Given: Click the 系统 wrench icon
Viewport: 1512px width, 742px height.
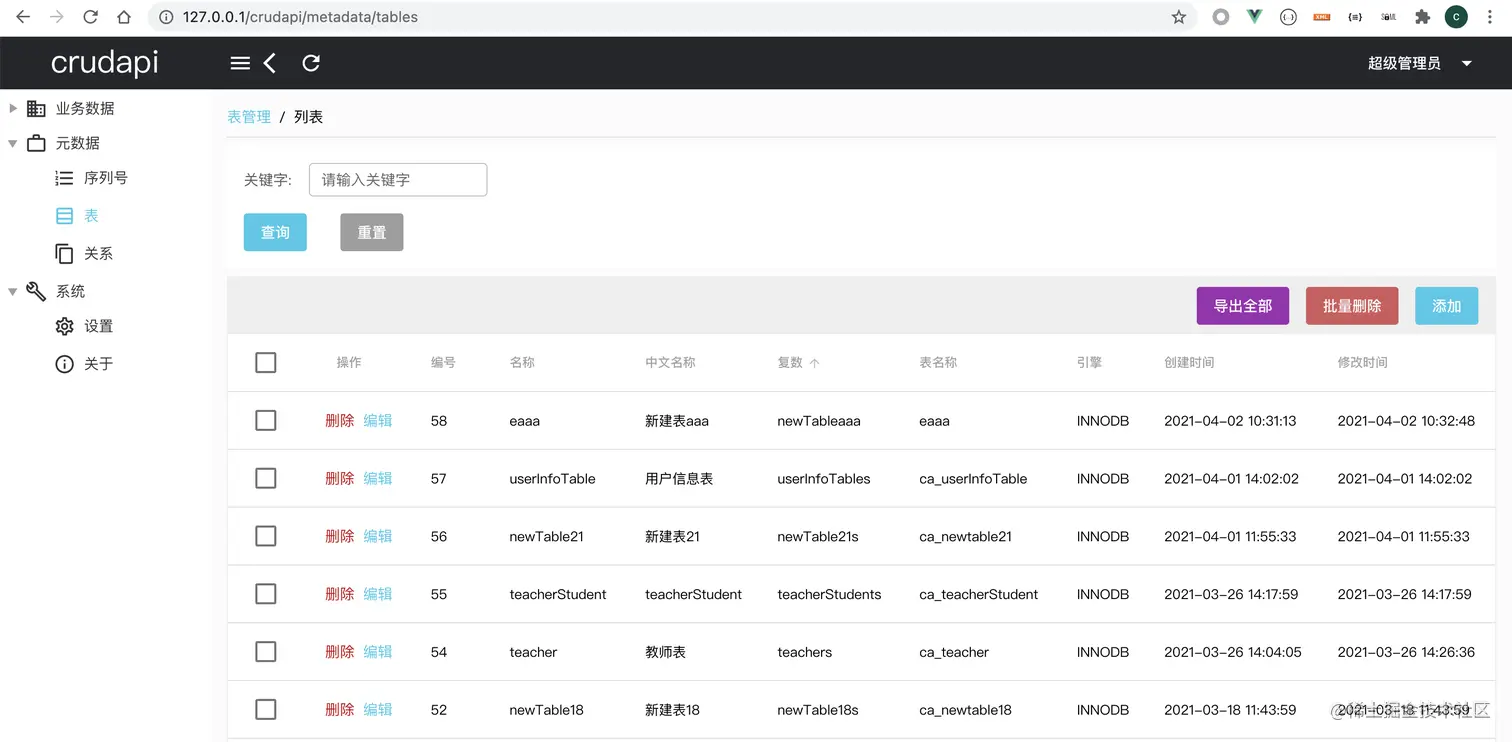Looking at the screenshot, I should coord(36,291).
